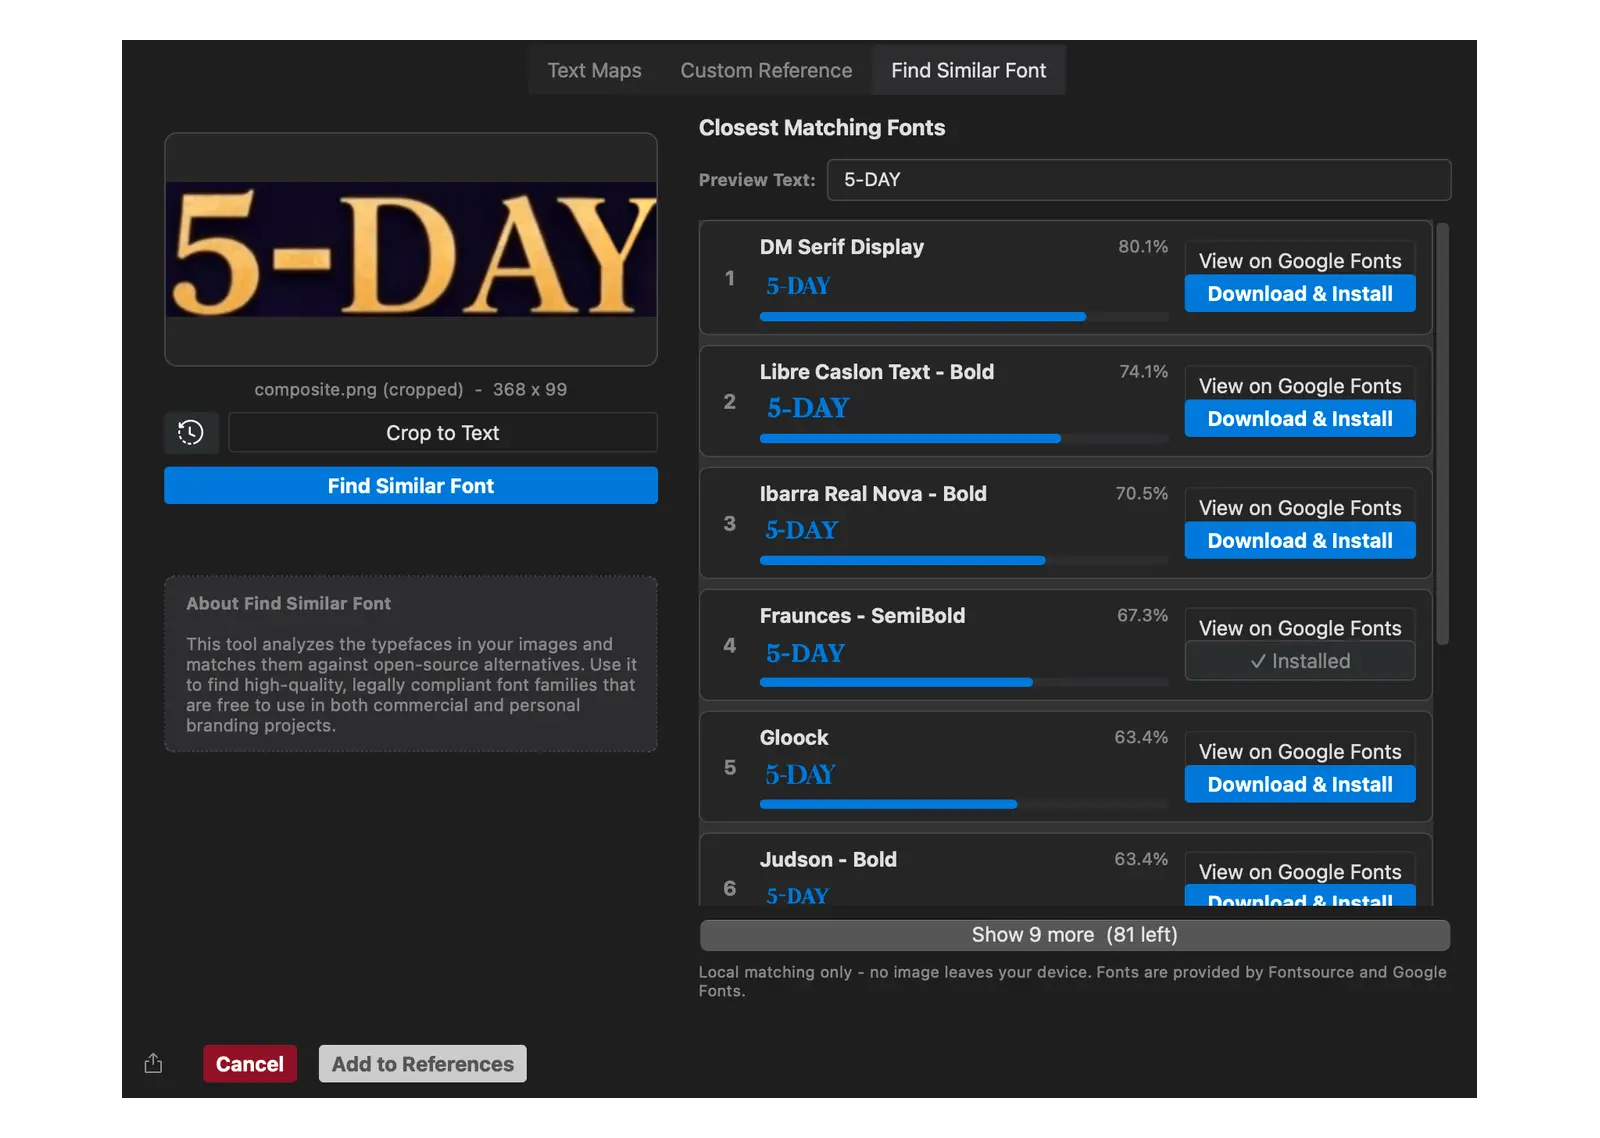View Libre Caslon Text on Google Fonts
Screen dimensions: 1600x1138
[x=1300, y=385]
